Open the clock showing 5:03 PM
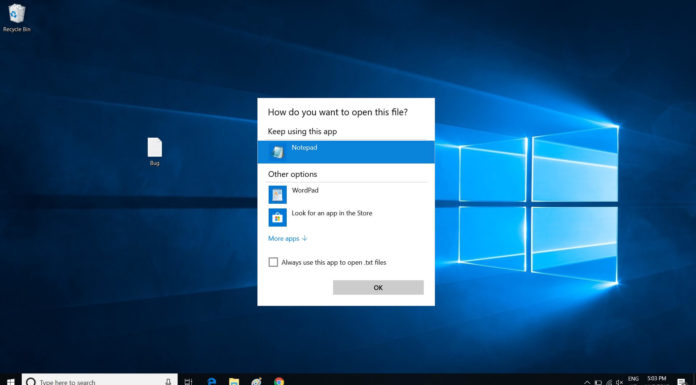Viewport: 696px width, 385px height. (657, 379)
